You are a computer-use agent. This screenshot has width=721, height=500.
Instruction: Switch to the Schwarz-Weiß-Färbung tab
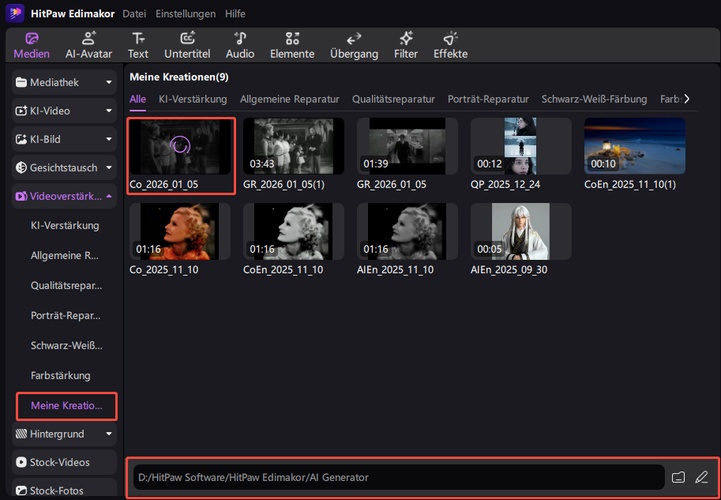(x=594, y=99)
